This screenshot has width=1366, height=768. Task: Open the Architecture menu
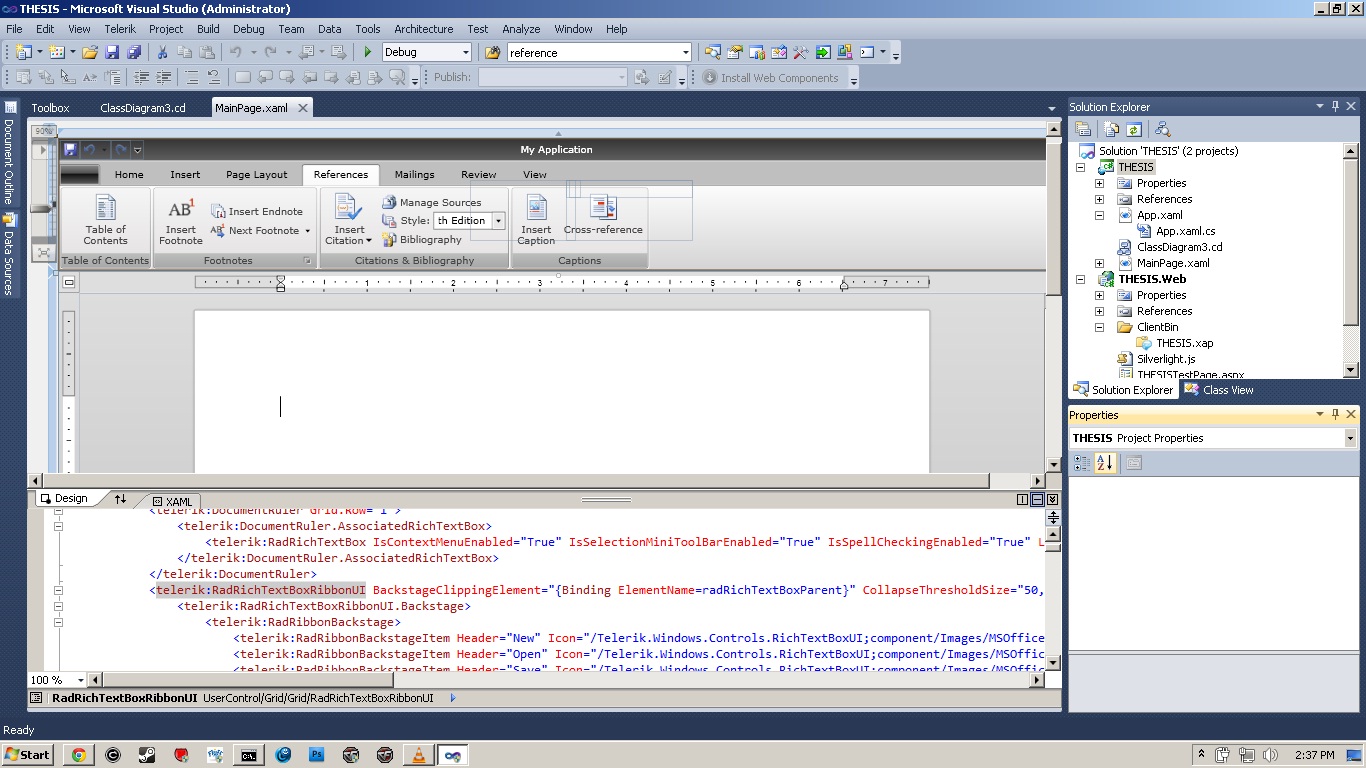423,29
